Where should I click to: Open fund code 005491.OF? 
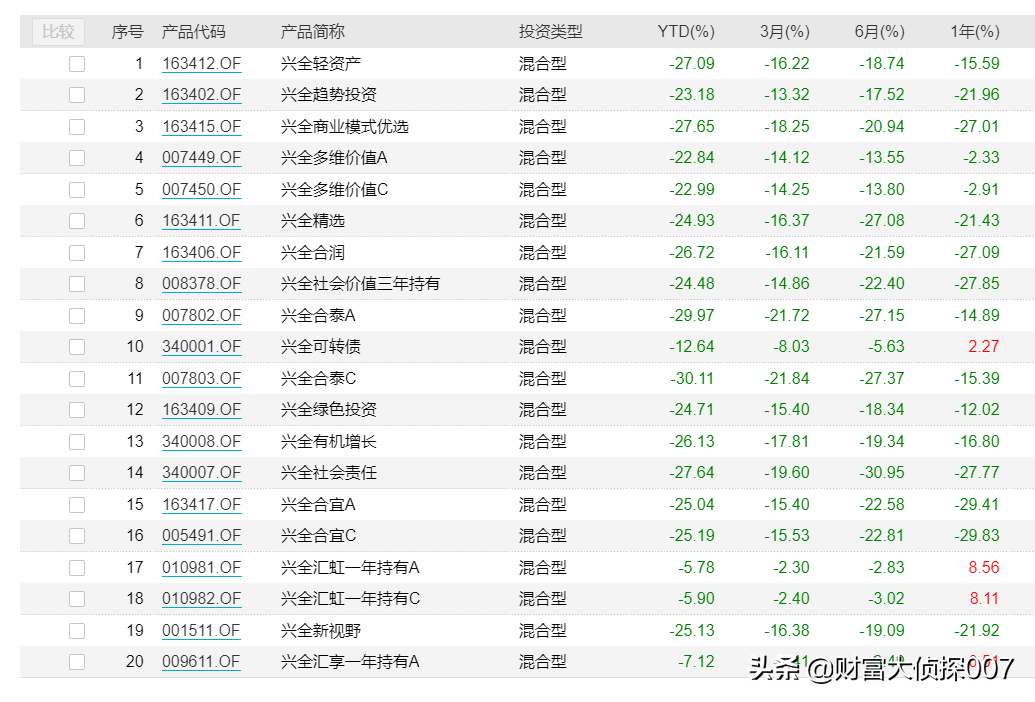click(x=201, y=536)
